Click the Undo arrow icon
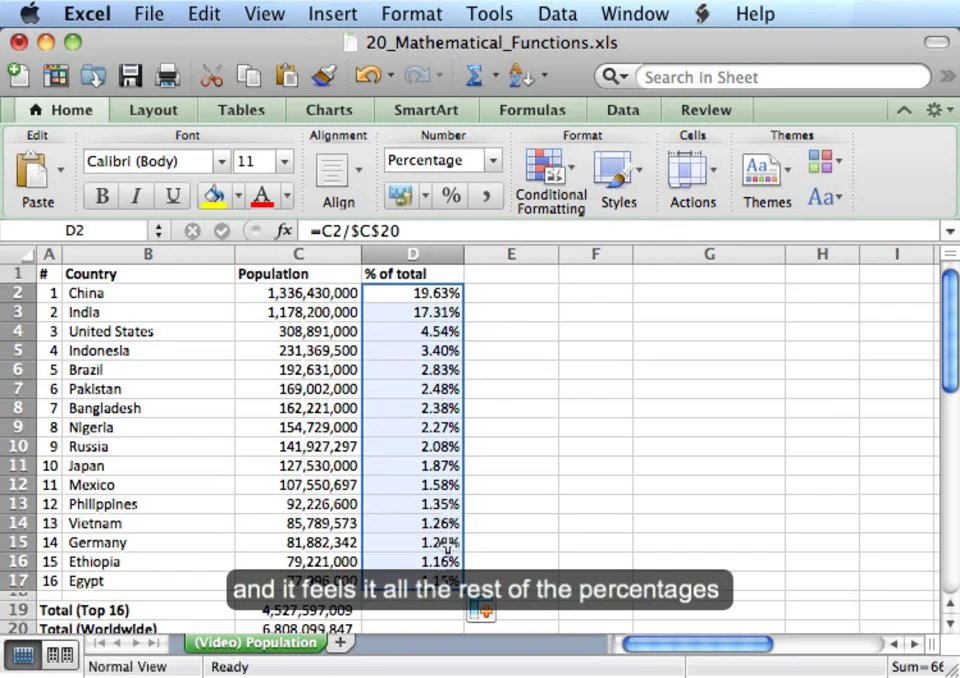Image resolution: width=960 pixels, height=678 pixels. [368, 75]
